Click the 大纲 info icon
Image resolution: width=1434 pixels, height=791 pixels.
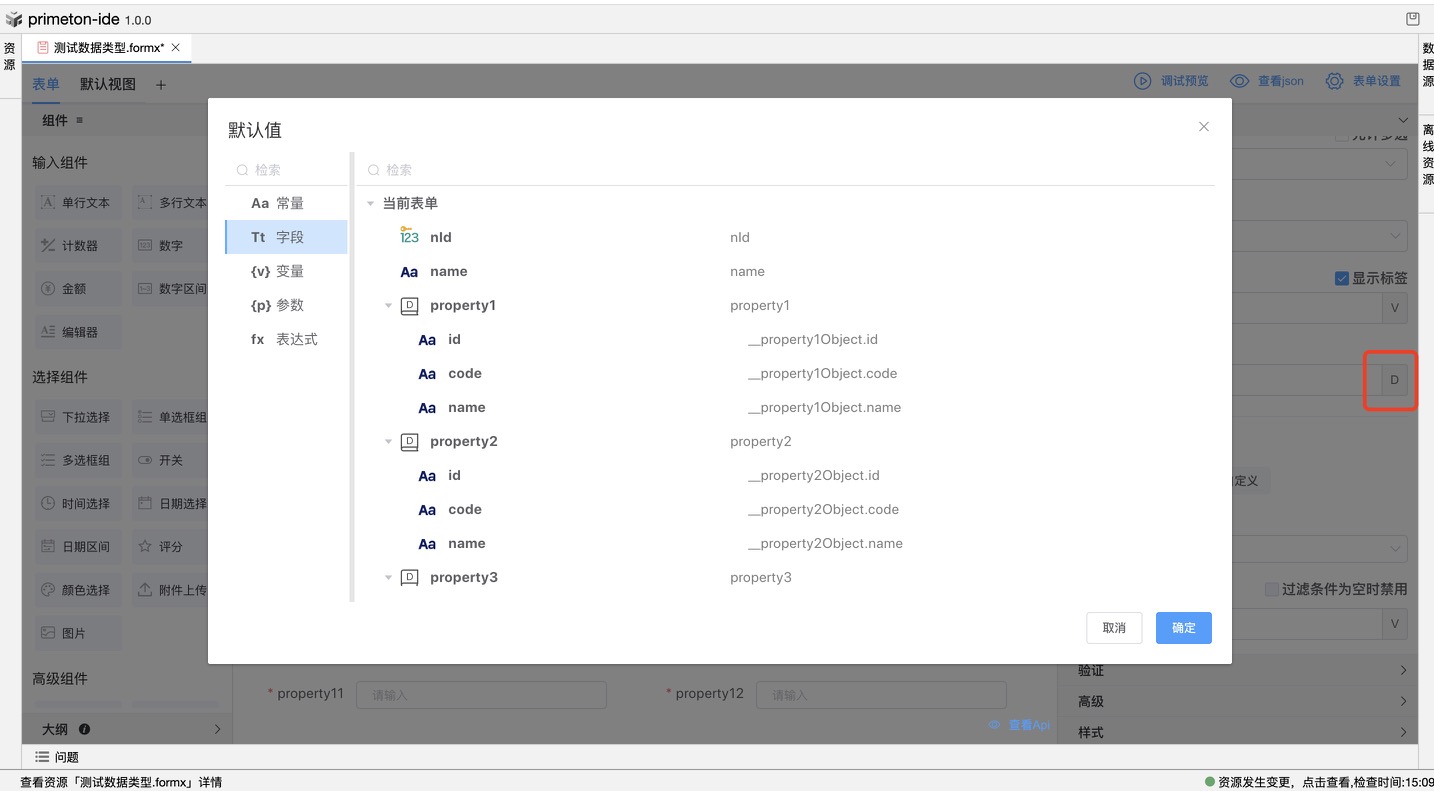(x=85, y=729)
